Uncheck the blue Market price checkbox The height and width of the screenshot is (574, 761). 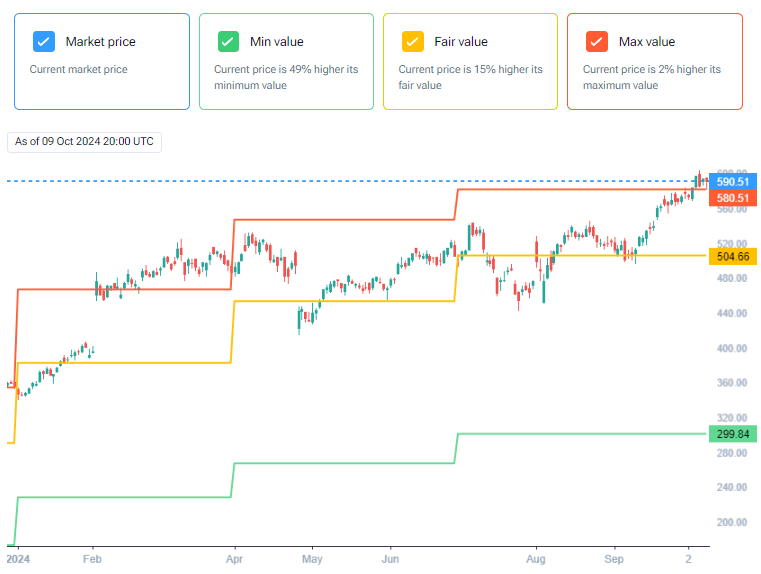[x=44, y=42]
